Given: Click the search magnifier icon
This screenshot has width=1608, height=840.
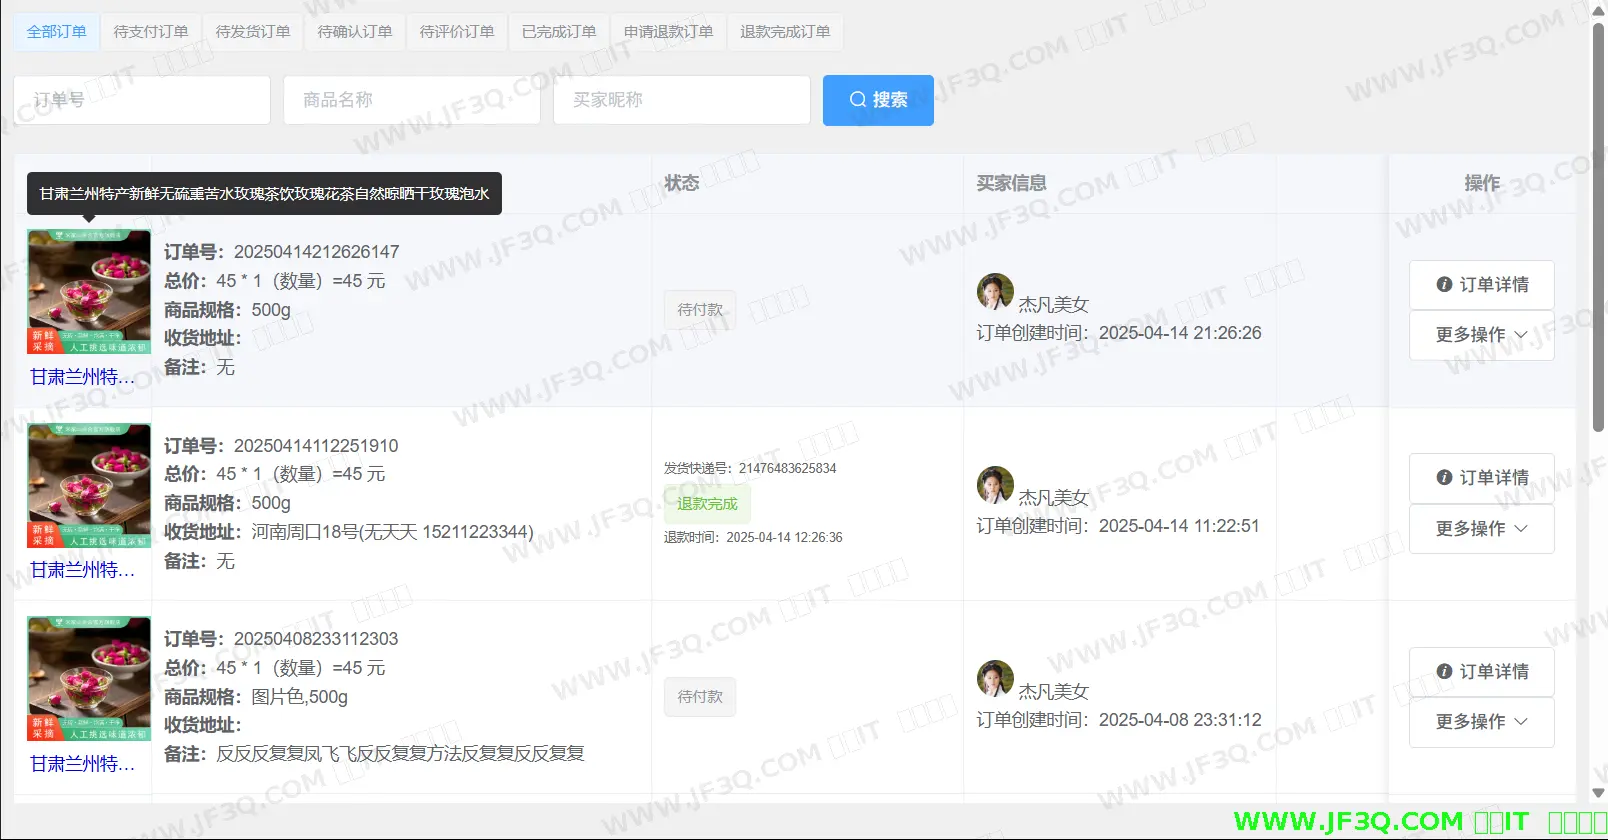Looking at the screenshot, I should click(x=857, y=100).
